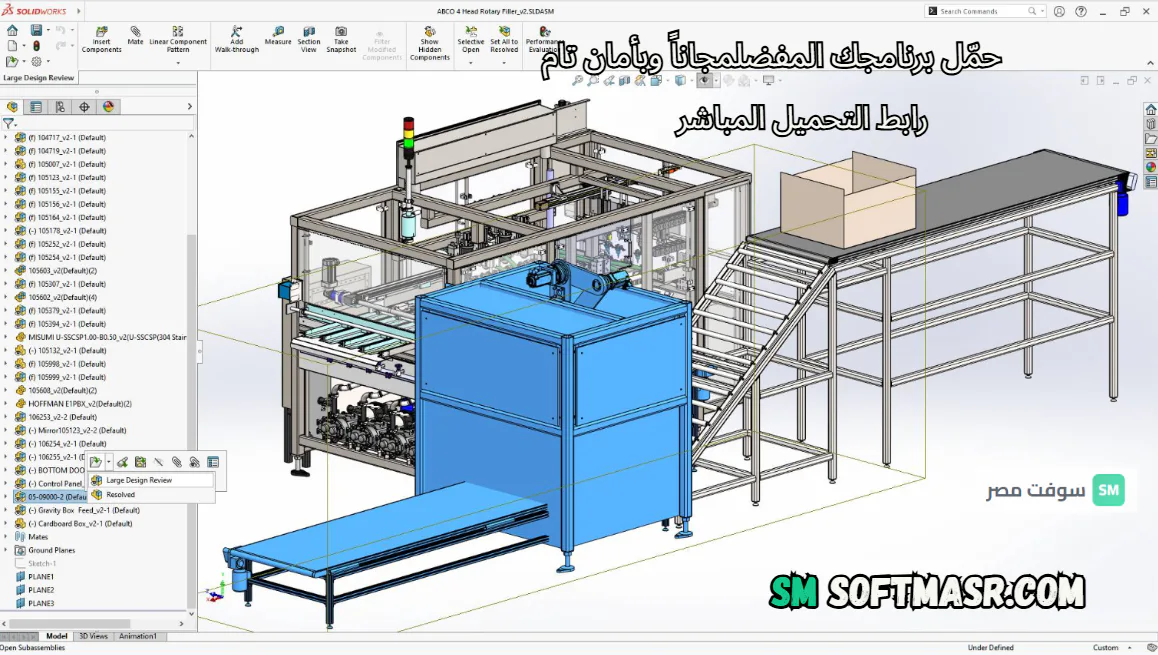Open the dropdown arrow beside Open Subassembly icon
Viewport: 1158px width, 655px height.
coord(109,462)
